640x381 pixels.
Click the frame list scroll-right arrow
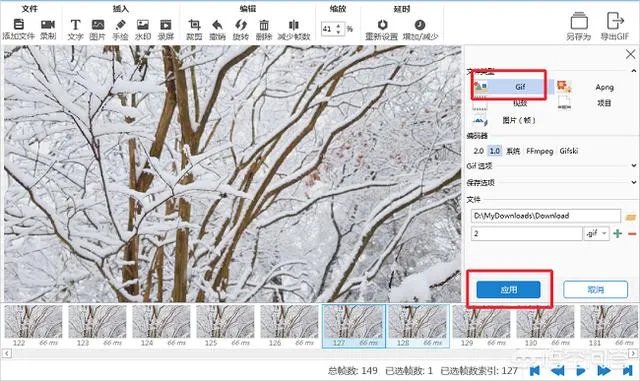click(x=633, y=353)
